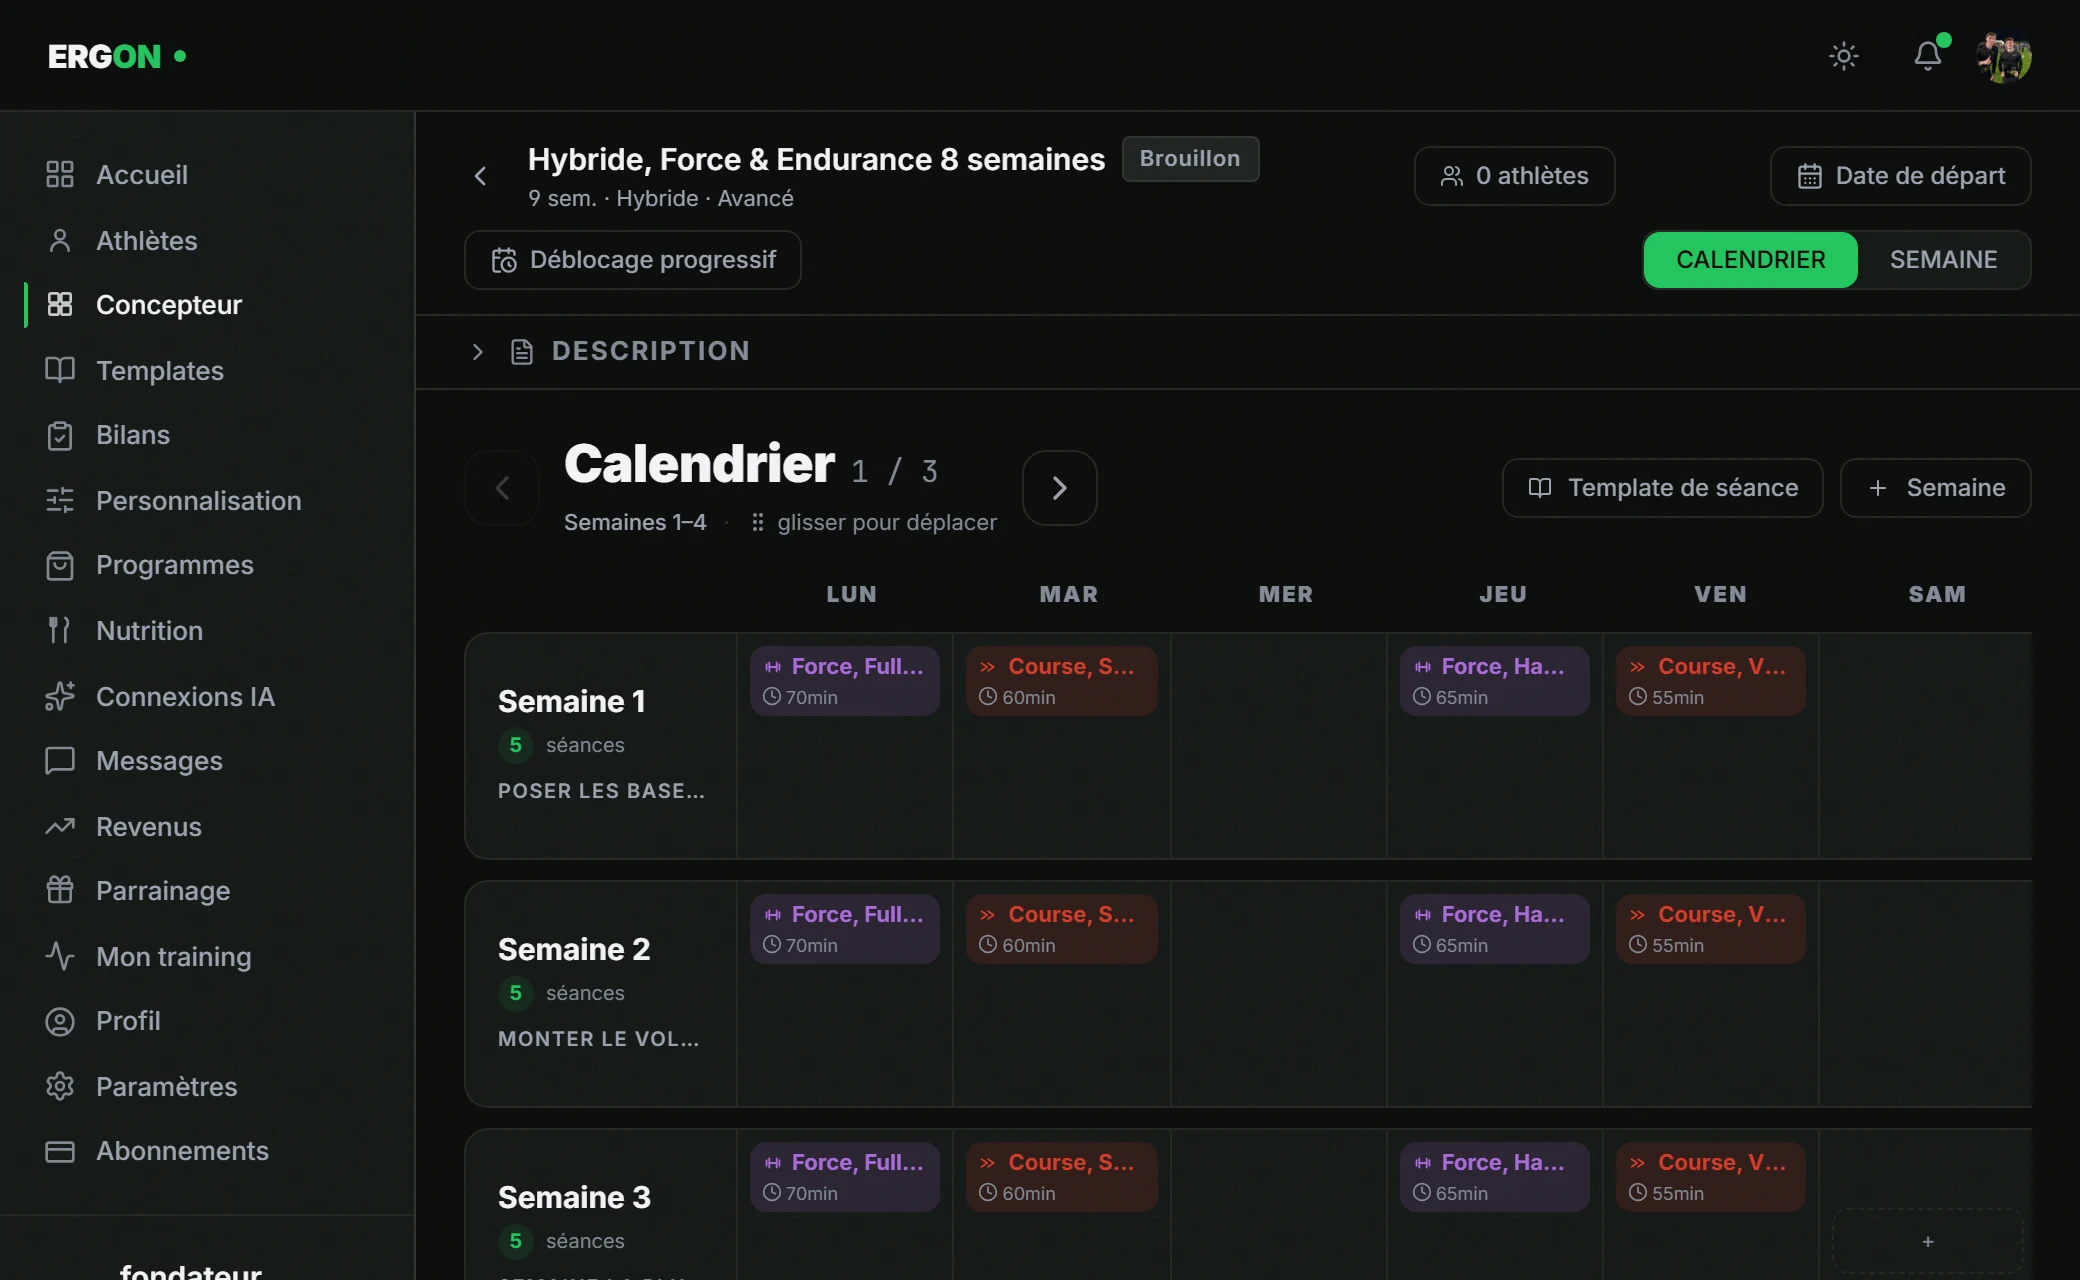The height and width of the screenshot is (1280, 2080).
Task: Set Date de départ
Action: pos(1900,176)
